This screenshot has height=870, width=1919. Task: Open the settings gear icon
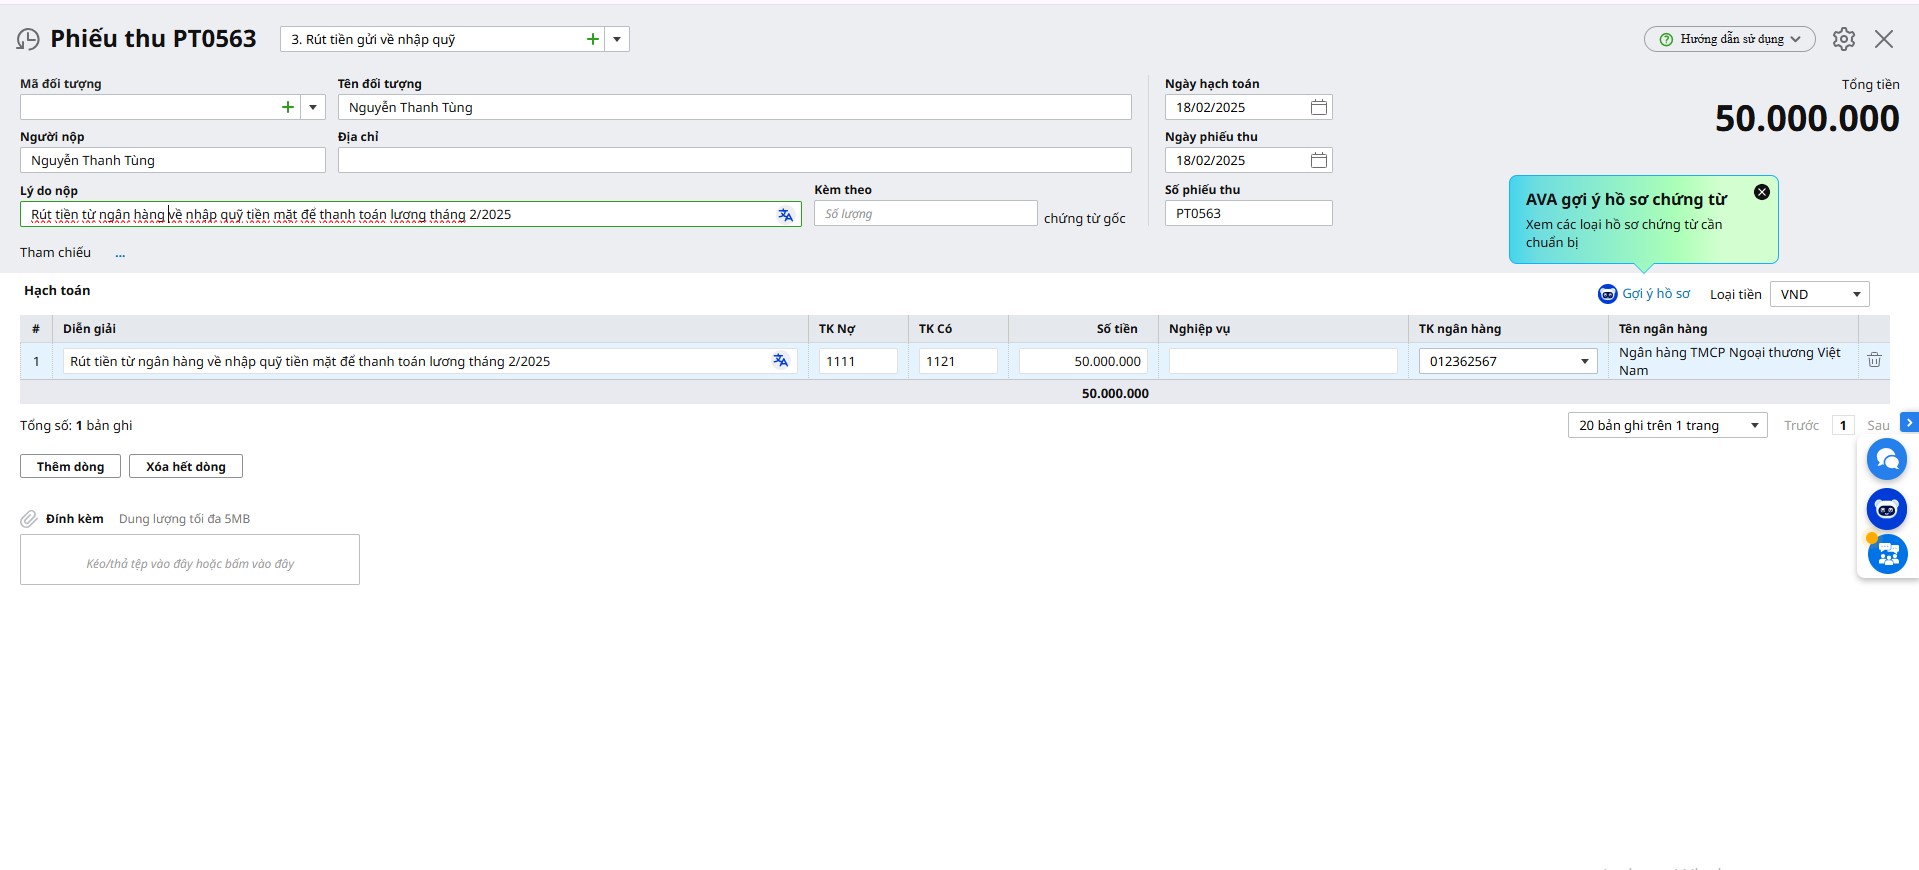tap(1843, 39)
